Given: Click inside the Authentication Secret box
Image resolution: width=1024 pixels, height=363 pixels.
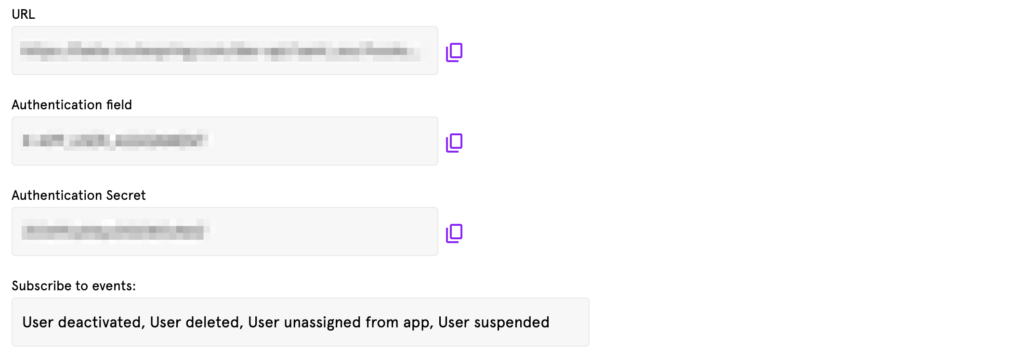Looking at the screenshot, I should click(x=225, y=231).
